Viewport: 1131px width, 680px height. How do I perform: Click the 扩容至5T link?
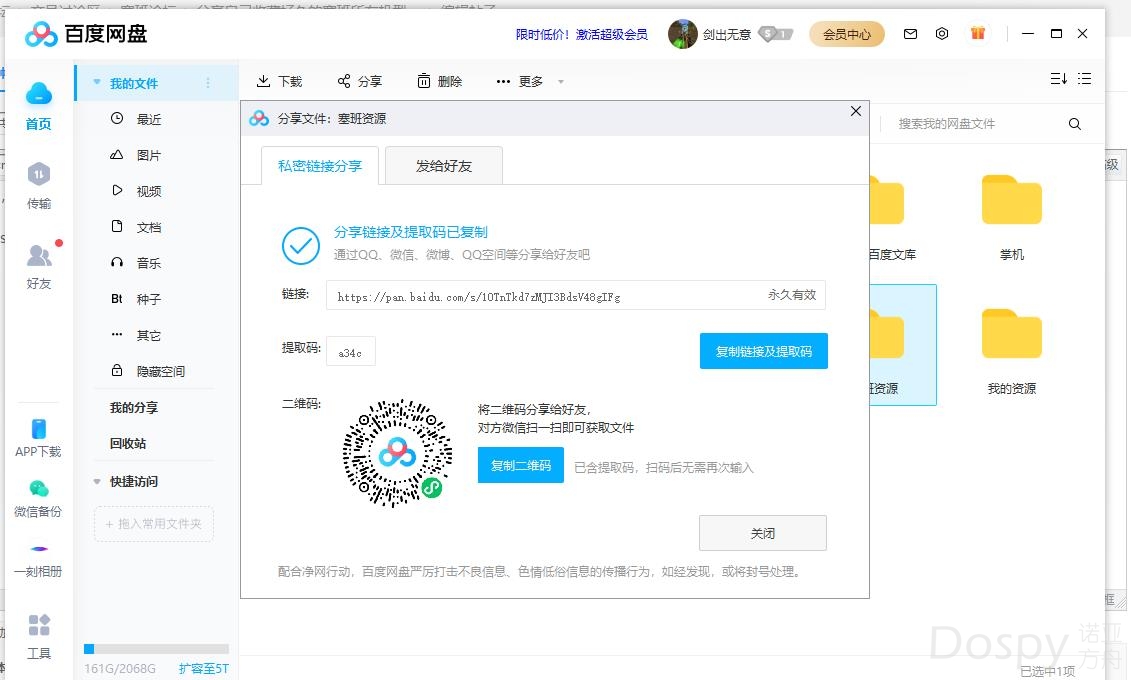tap(203, 668)
